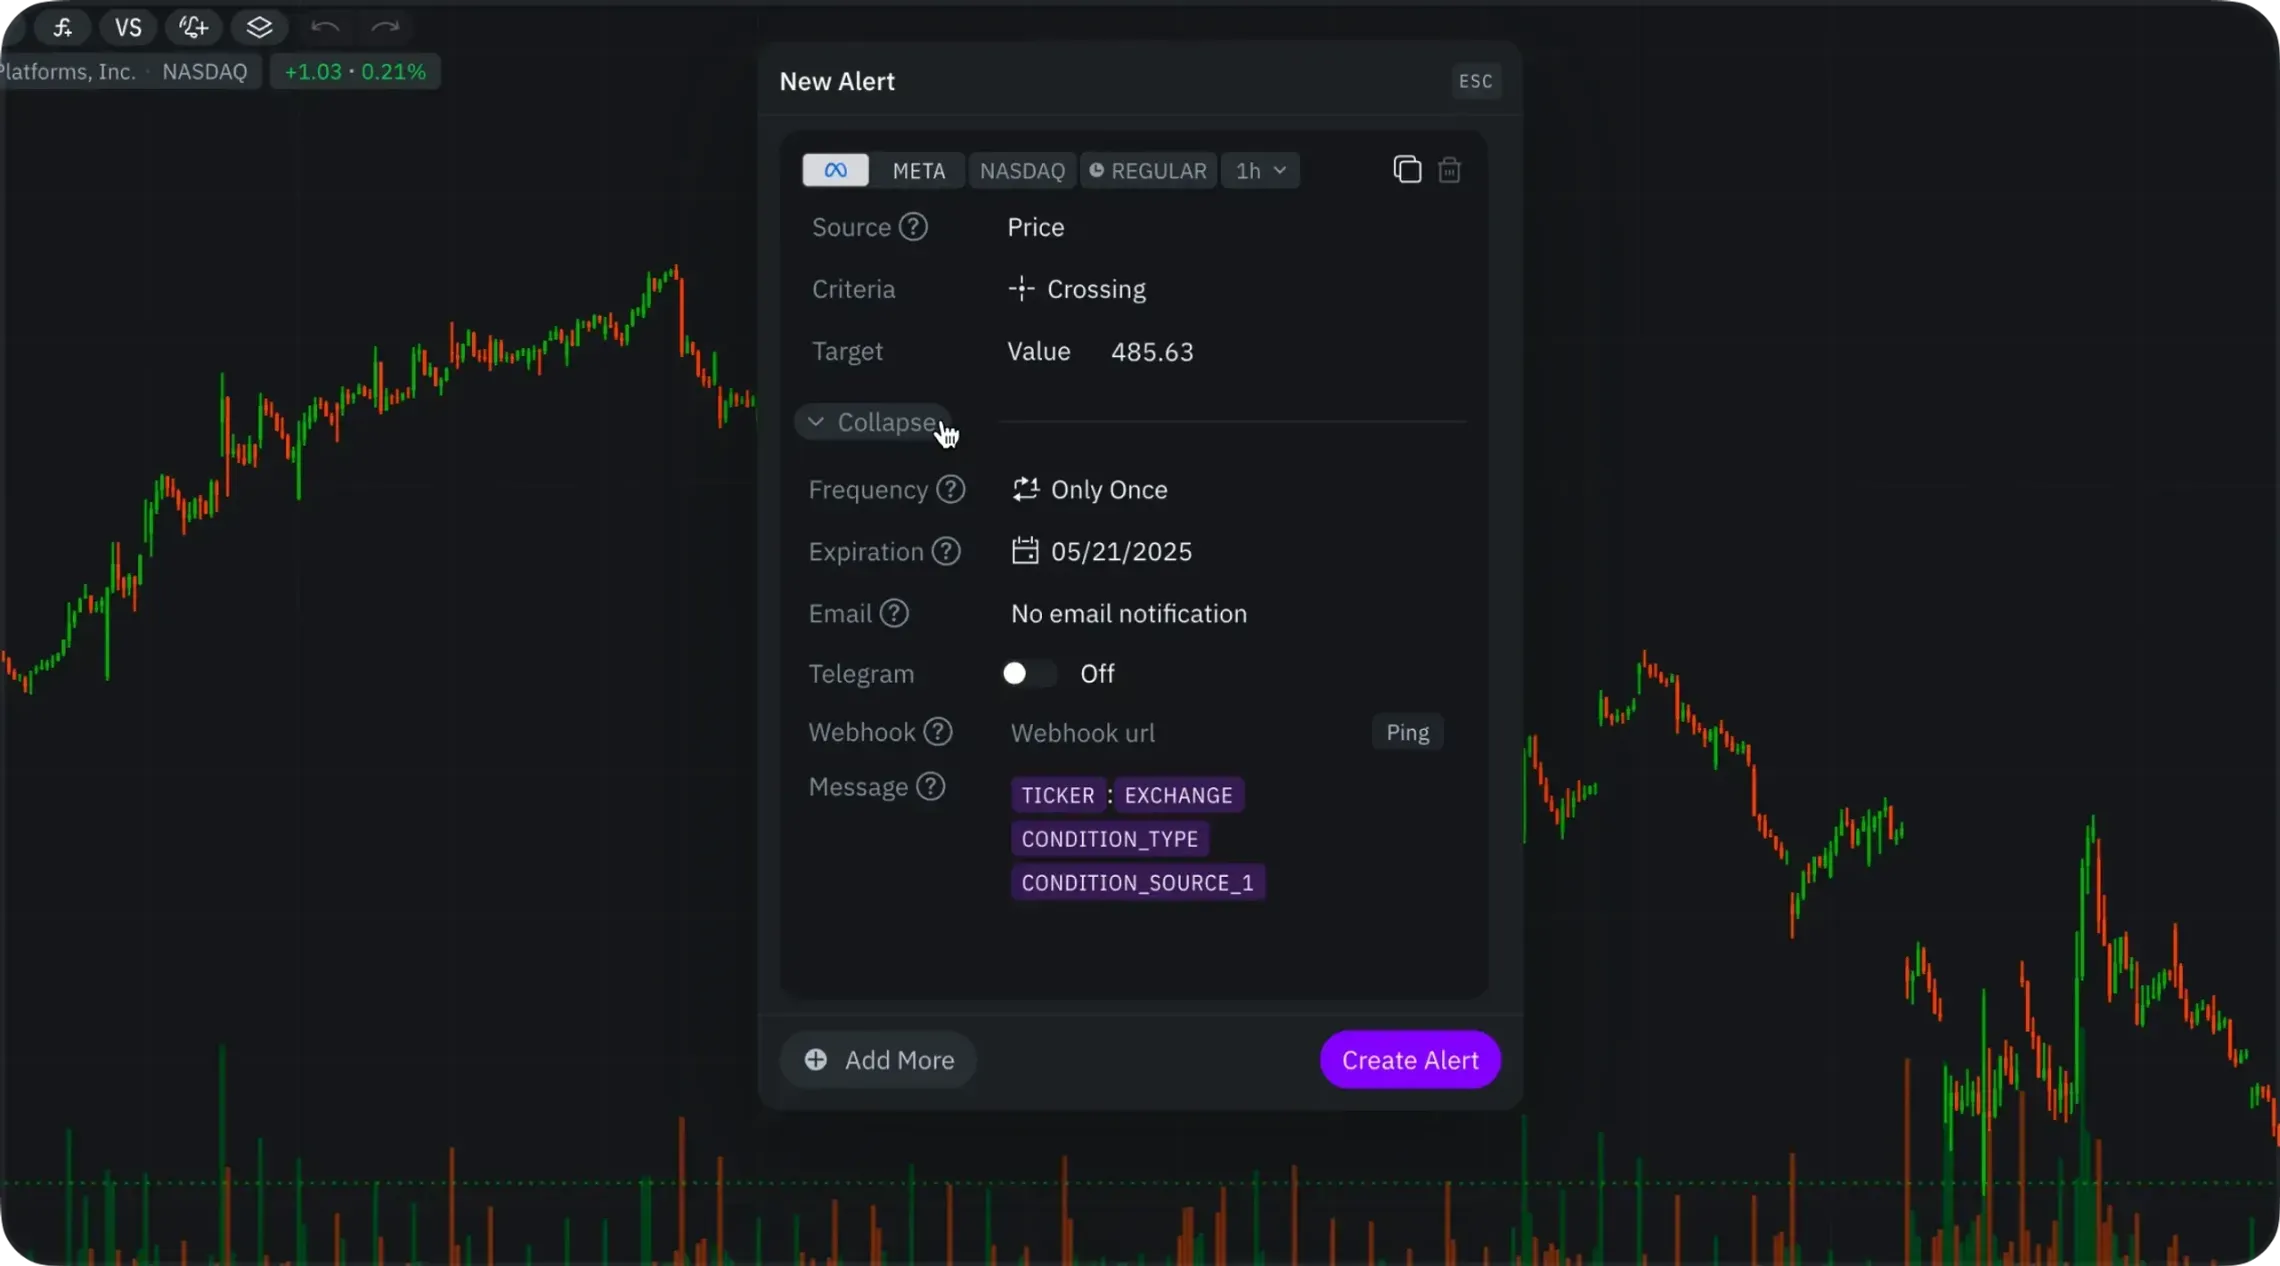Open the VS compare symbols tool

(x=128, y=27)
